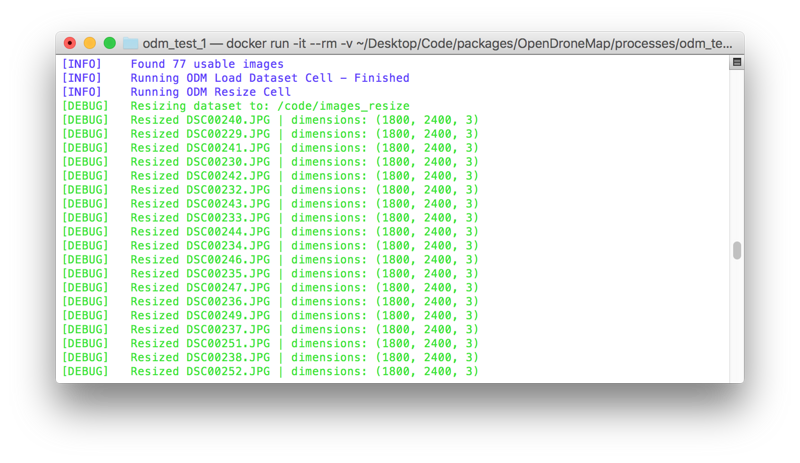
Task: Click the Running ODM Load Dataset Cell line
Action: (x=235, y=78)
